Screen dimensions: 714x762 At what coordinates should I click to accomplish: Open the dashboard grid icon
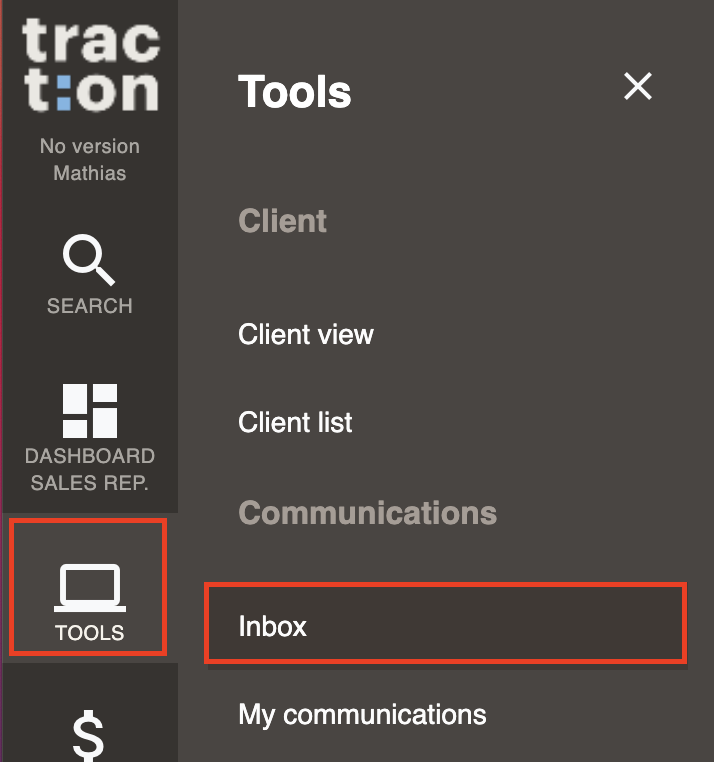click(x=90, y=411)
